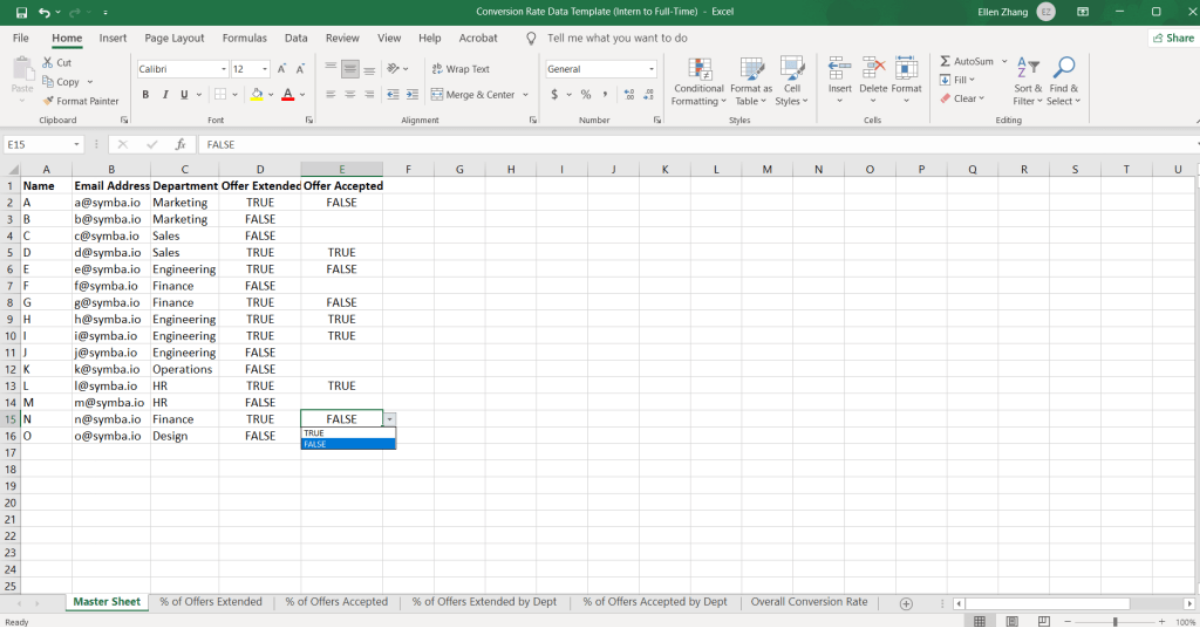Image resolution: width=1200 pixels, height=627 pixels.
Task: Apply accounting dollar number format
Action: point(554,95)
